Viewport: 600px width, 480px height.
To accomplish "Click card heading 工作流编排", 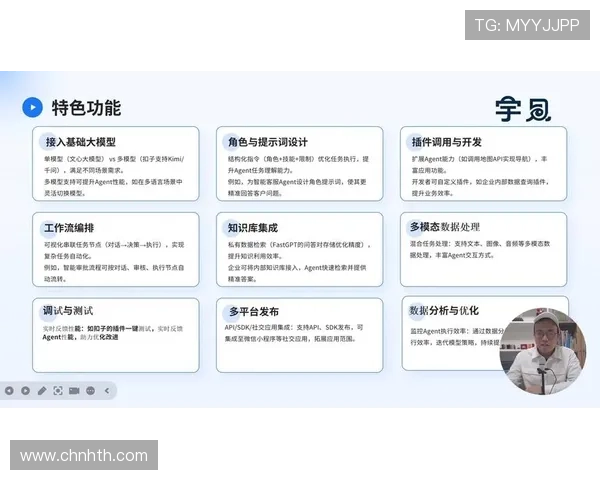I will (69, 228).
